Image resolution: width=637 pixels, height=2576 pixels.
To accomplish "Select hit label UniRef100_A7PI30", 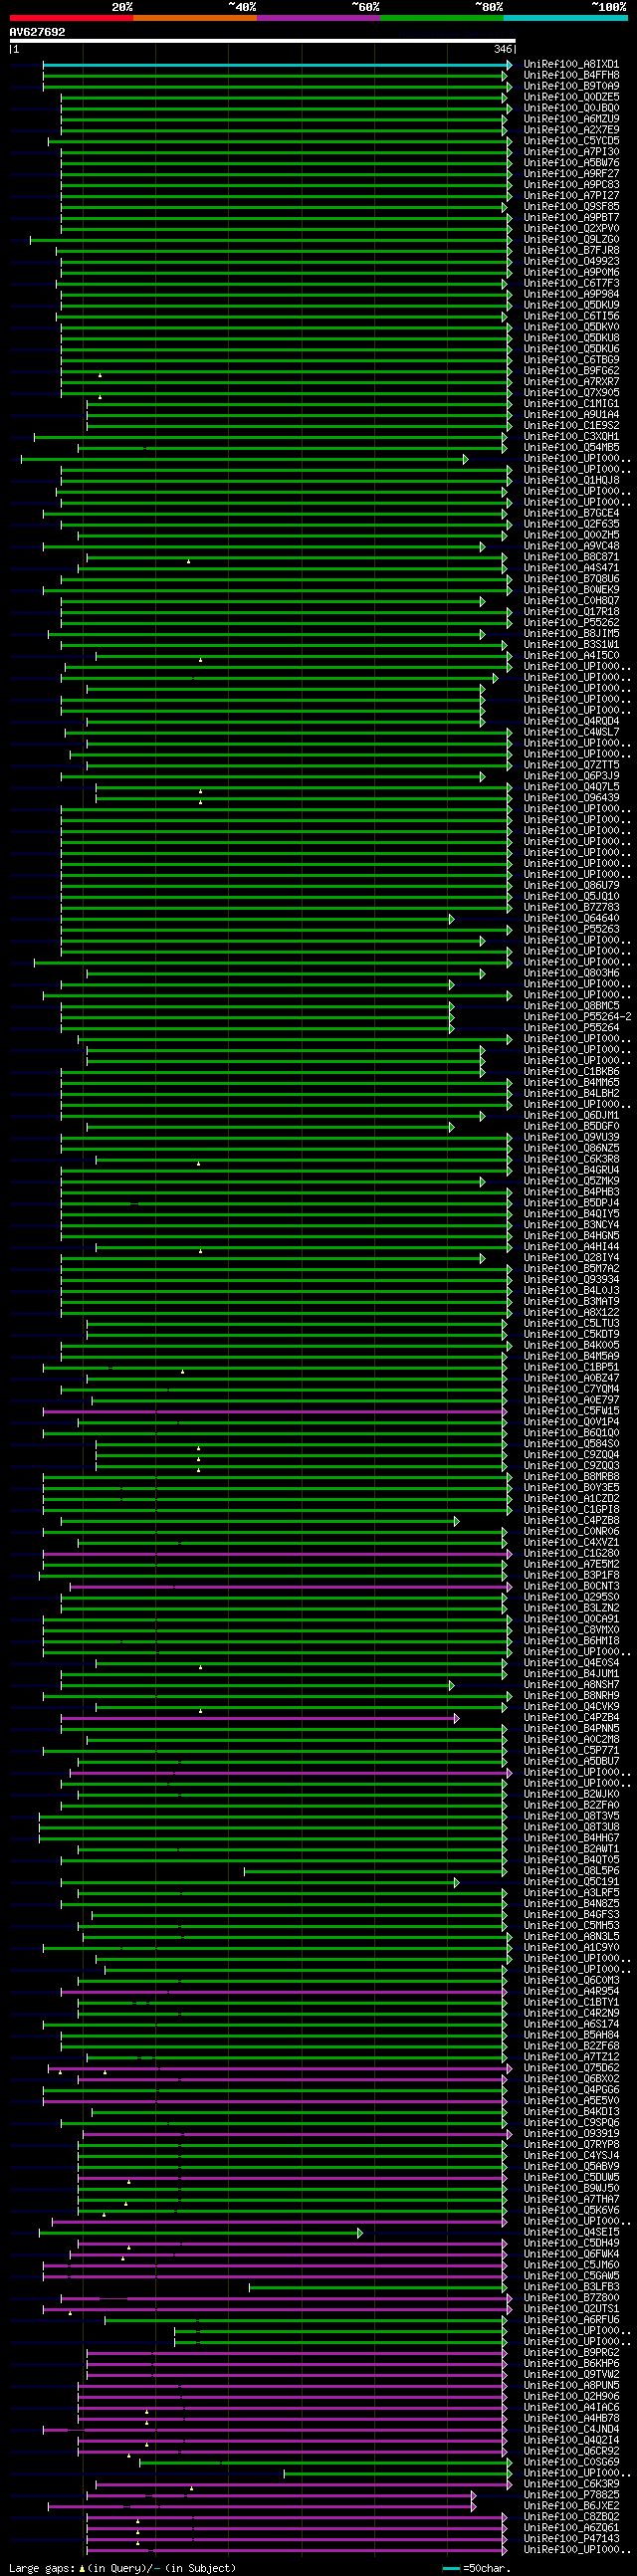I will [571, 153].
